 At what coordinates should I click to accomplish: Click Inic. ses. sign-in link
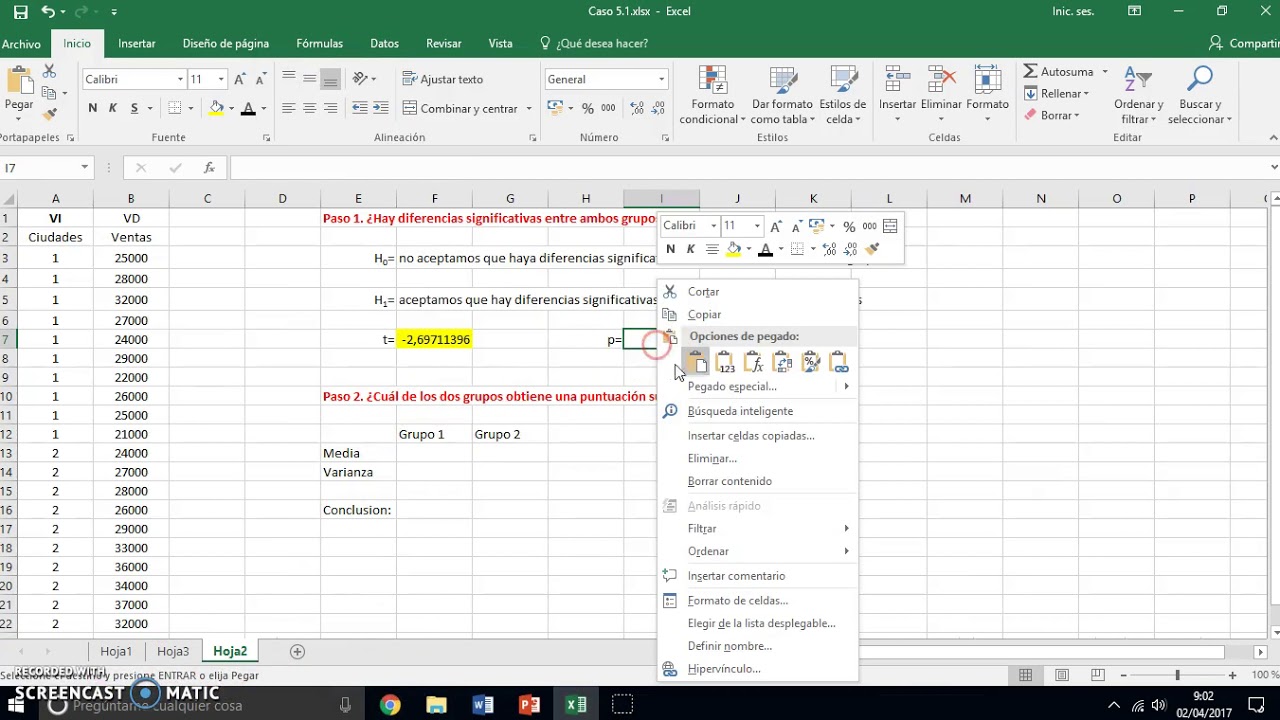(1073, 11)
